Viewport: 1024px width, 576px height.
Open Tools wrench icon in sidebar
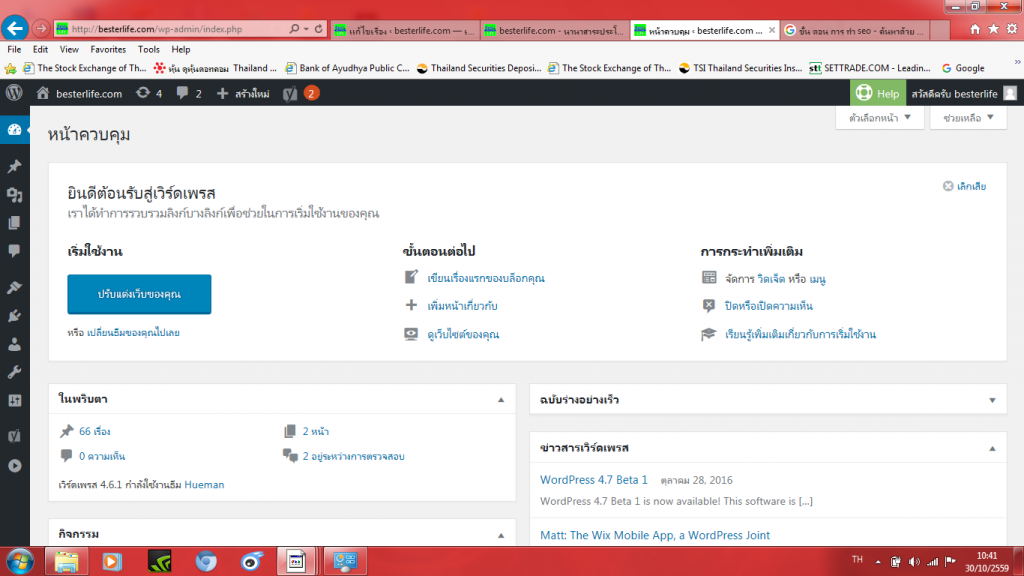14,372
